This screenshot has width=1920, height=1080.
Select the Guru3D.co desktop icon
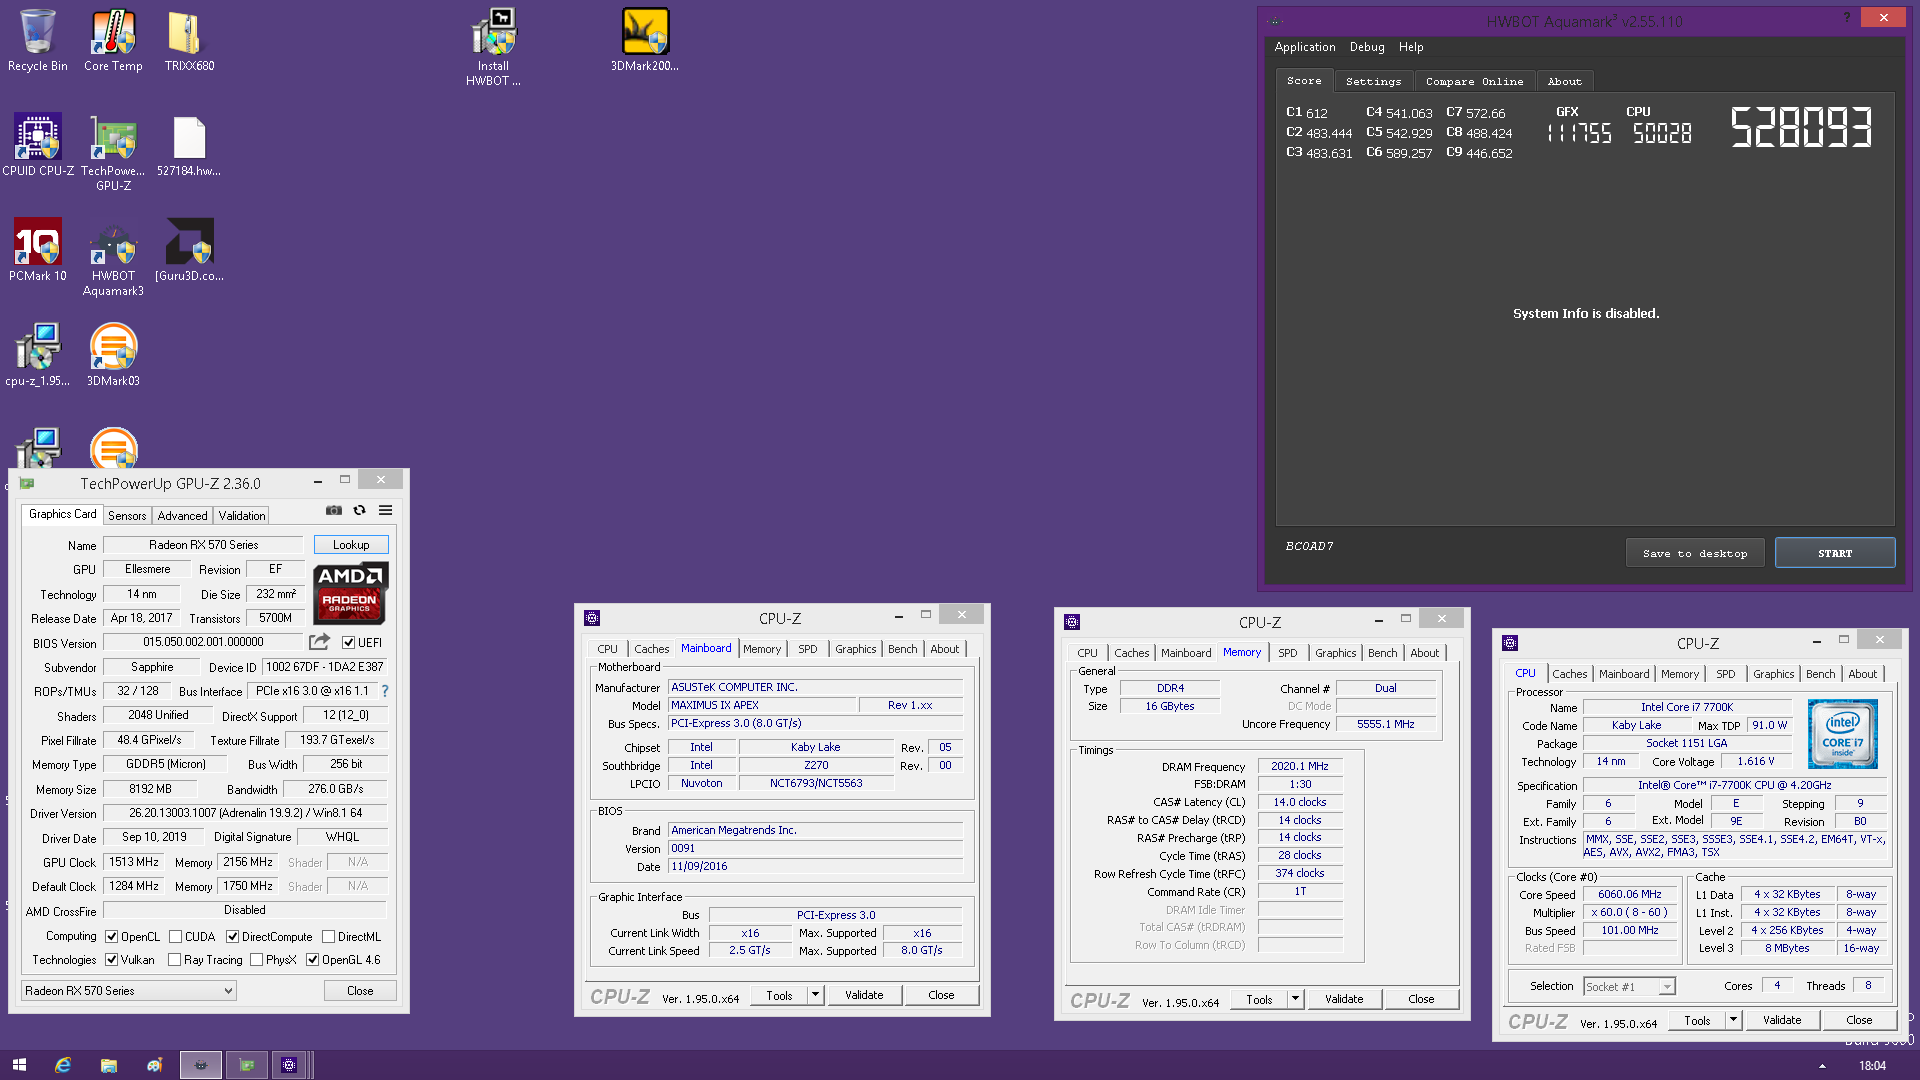[189, 250]
